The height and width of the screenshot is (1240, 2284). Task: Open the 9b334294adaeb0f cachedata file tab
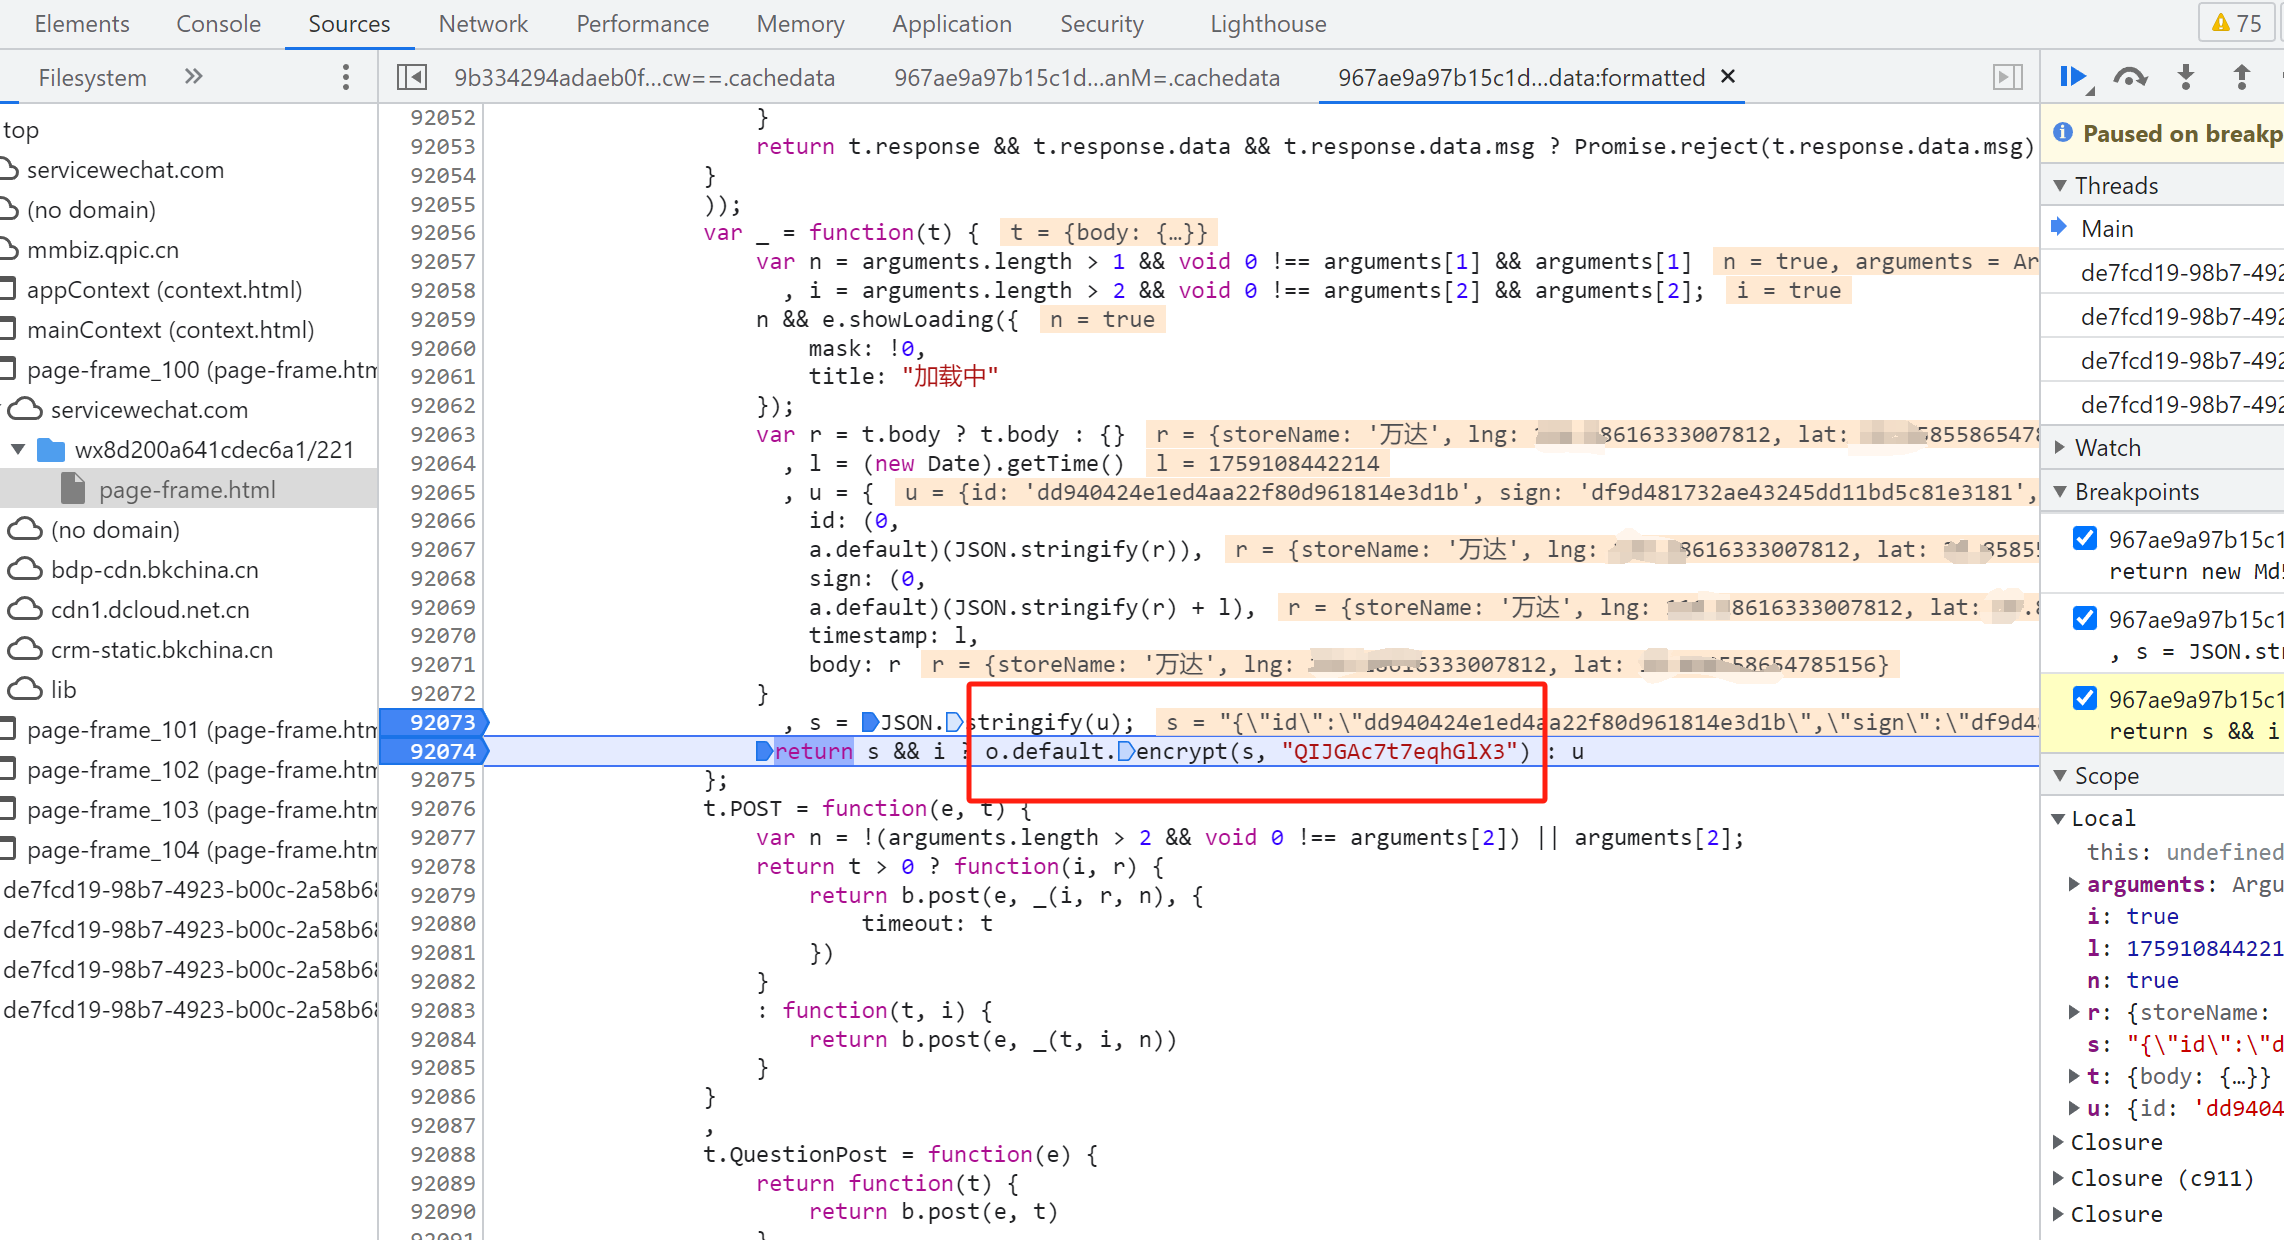pyautogui.click(x=644, y=78)
